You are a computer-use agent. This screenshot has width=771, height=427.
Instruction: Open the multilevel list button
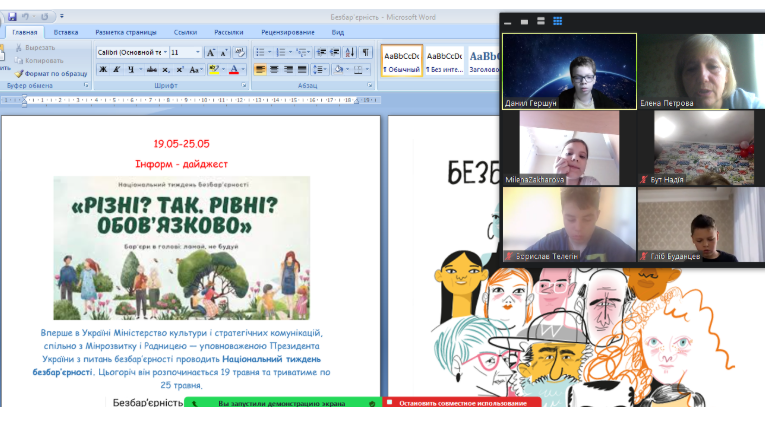click(x=301, y=52)
